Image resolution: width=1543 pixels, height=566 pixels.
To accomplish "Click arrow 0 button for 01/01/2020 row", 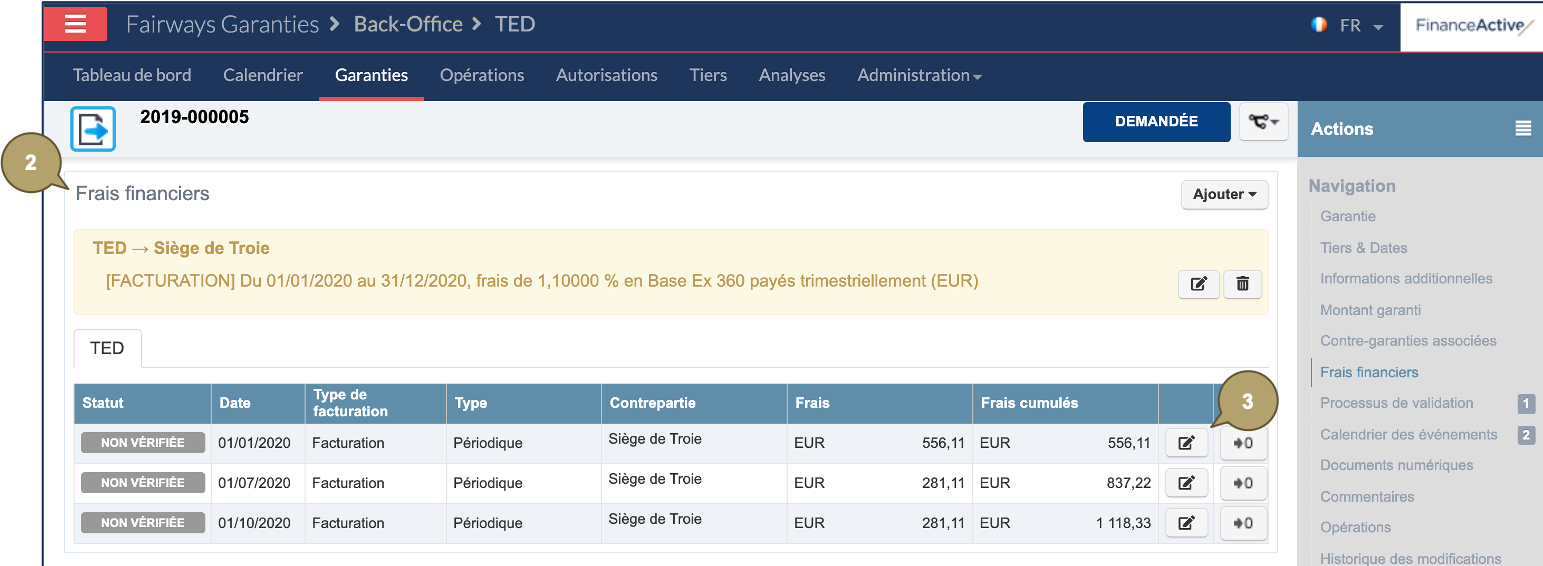I will [1243, 443].
